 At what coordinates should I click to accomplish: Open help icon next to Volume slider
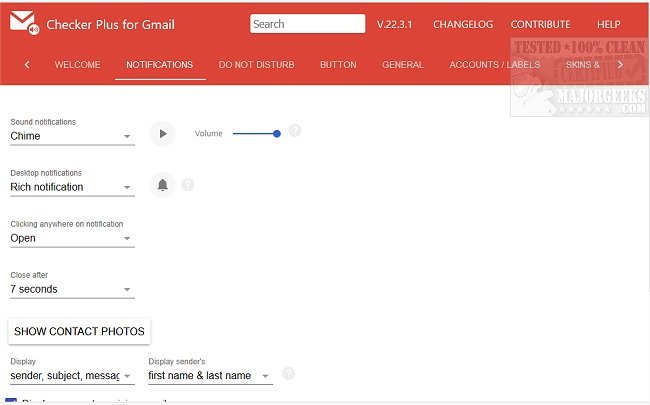pyautogui.click(x=295, y=131)
